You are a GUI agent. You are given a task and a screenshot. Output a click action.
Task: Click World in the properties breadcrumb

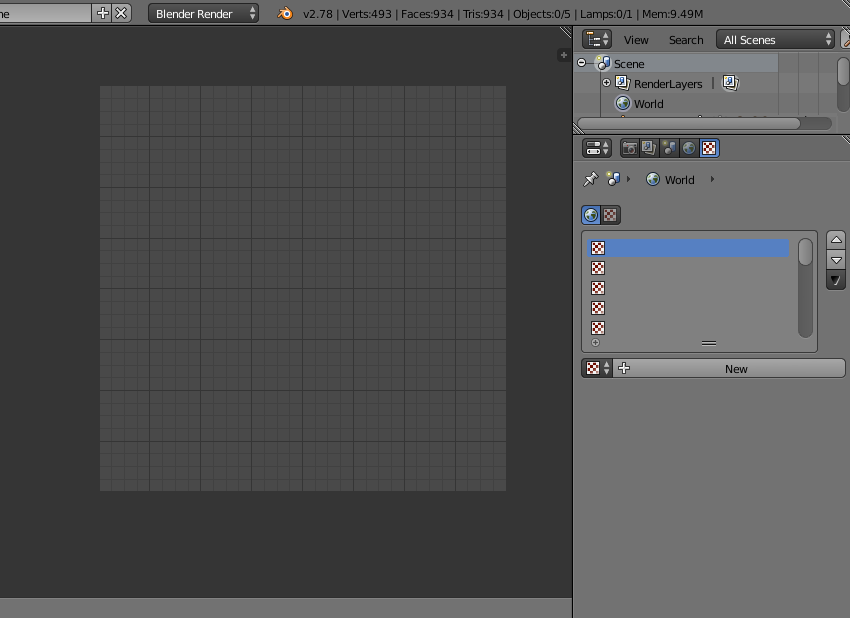[679, 180]
